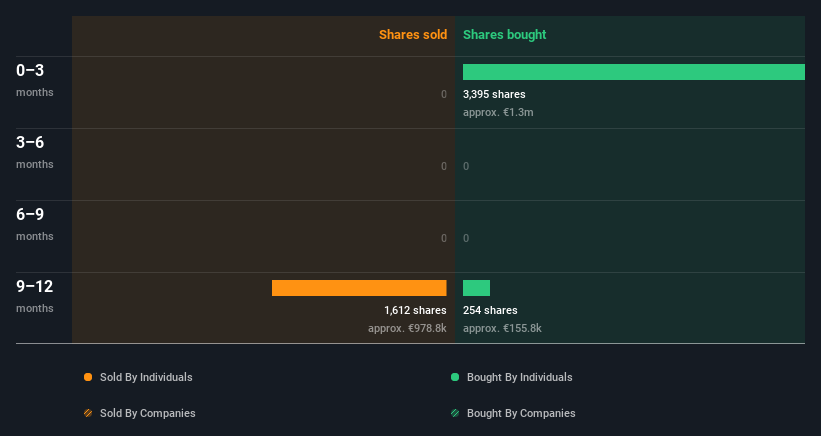Click the 0 bought value in 3–6 months row
This screenshot has height=436, width=821.
click(x=466, y=166)
